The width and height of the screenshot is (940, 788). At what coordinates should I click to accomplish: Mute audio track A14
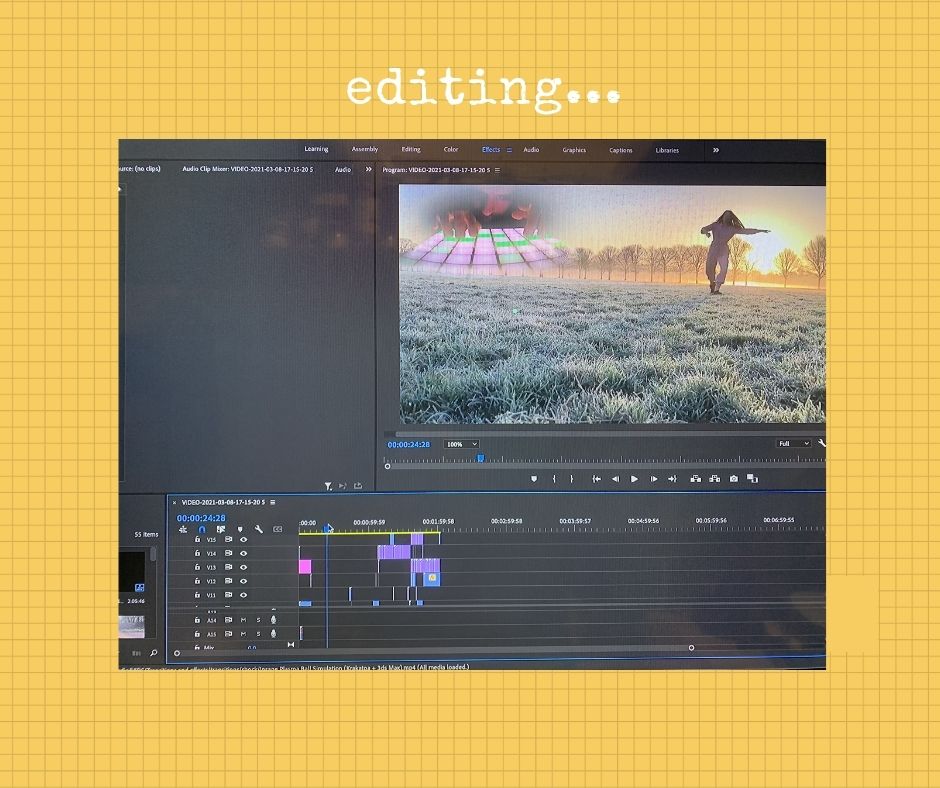(x=243, y=620)
